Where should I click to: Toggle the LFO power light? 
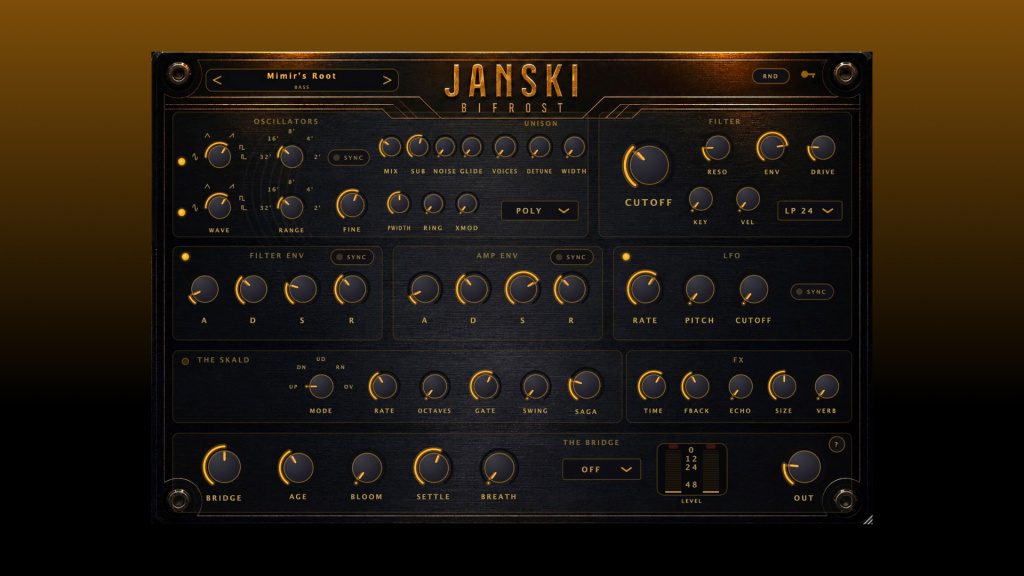tap(626, 257)
